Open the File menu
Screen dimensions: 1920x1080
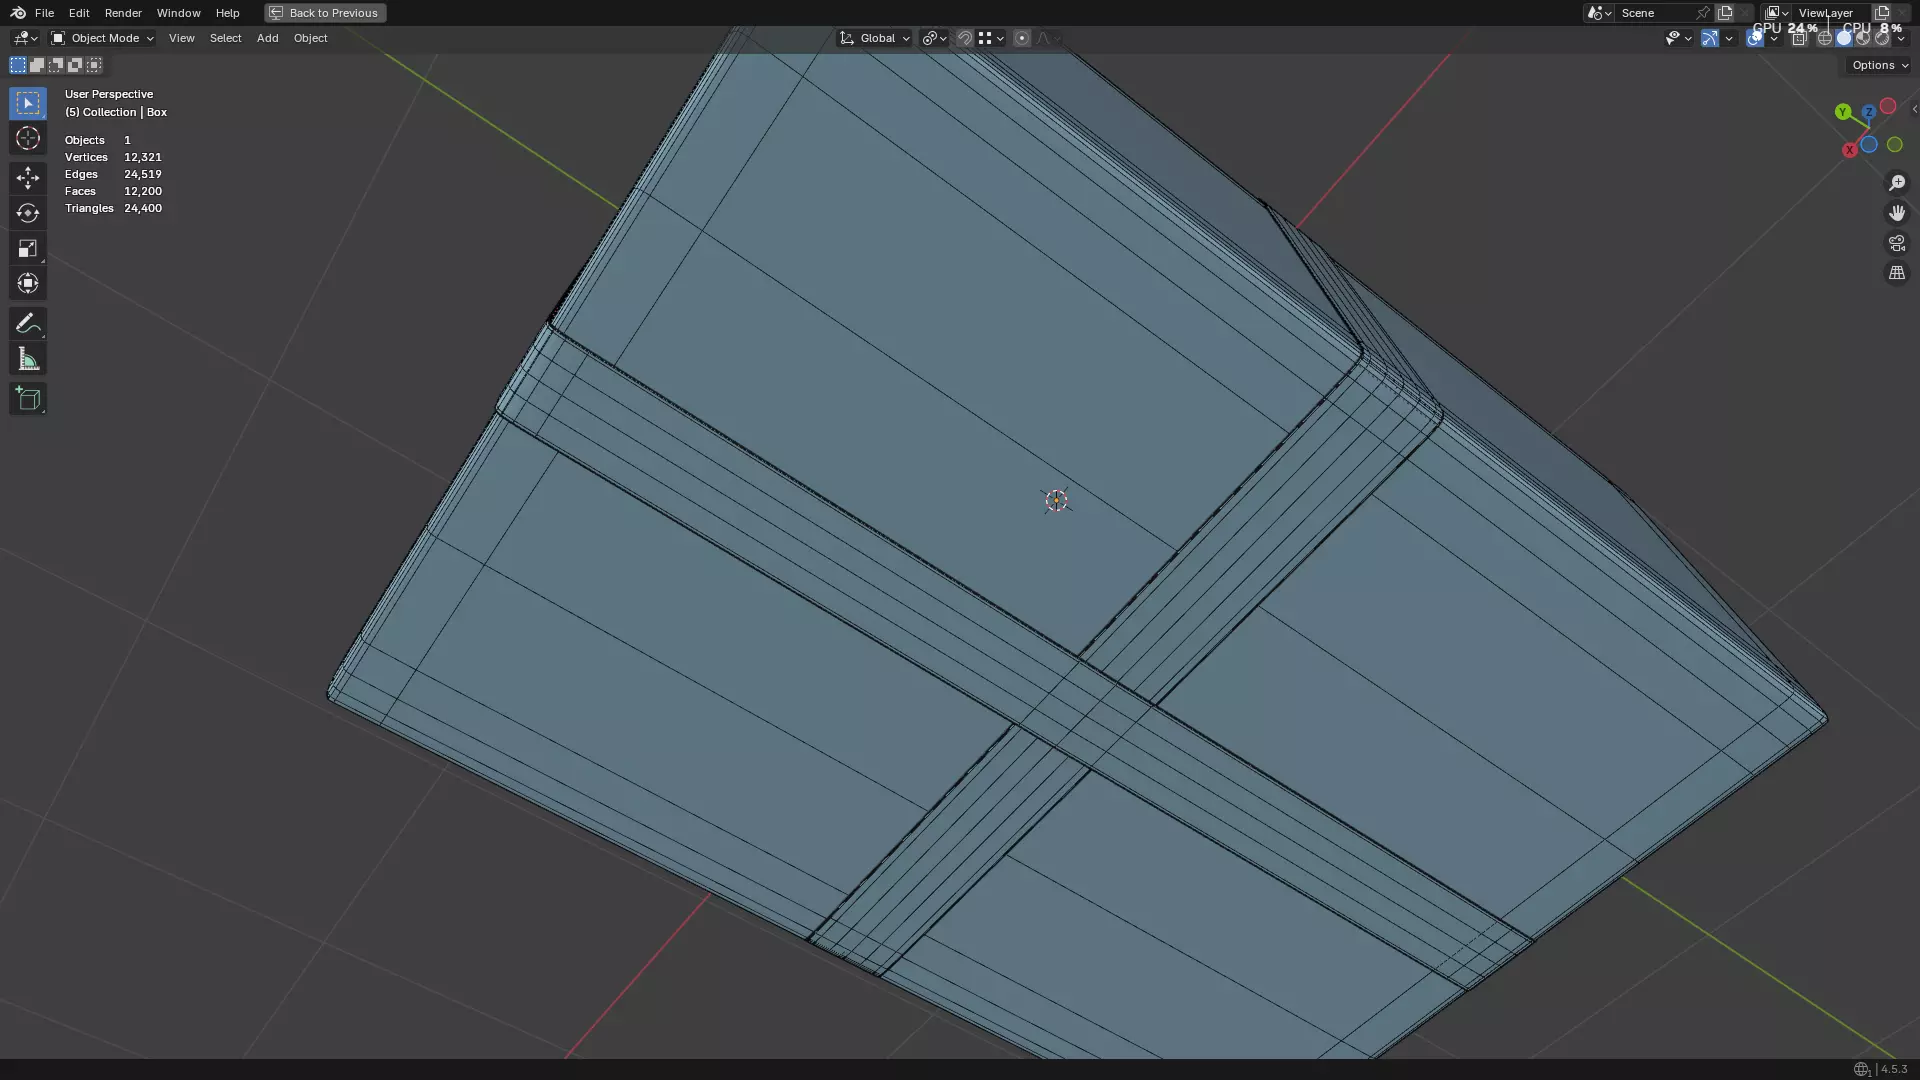click(x=44, y=13)
